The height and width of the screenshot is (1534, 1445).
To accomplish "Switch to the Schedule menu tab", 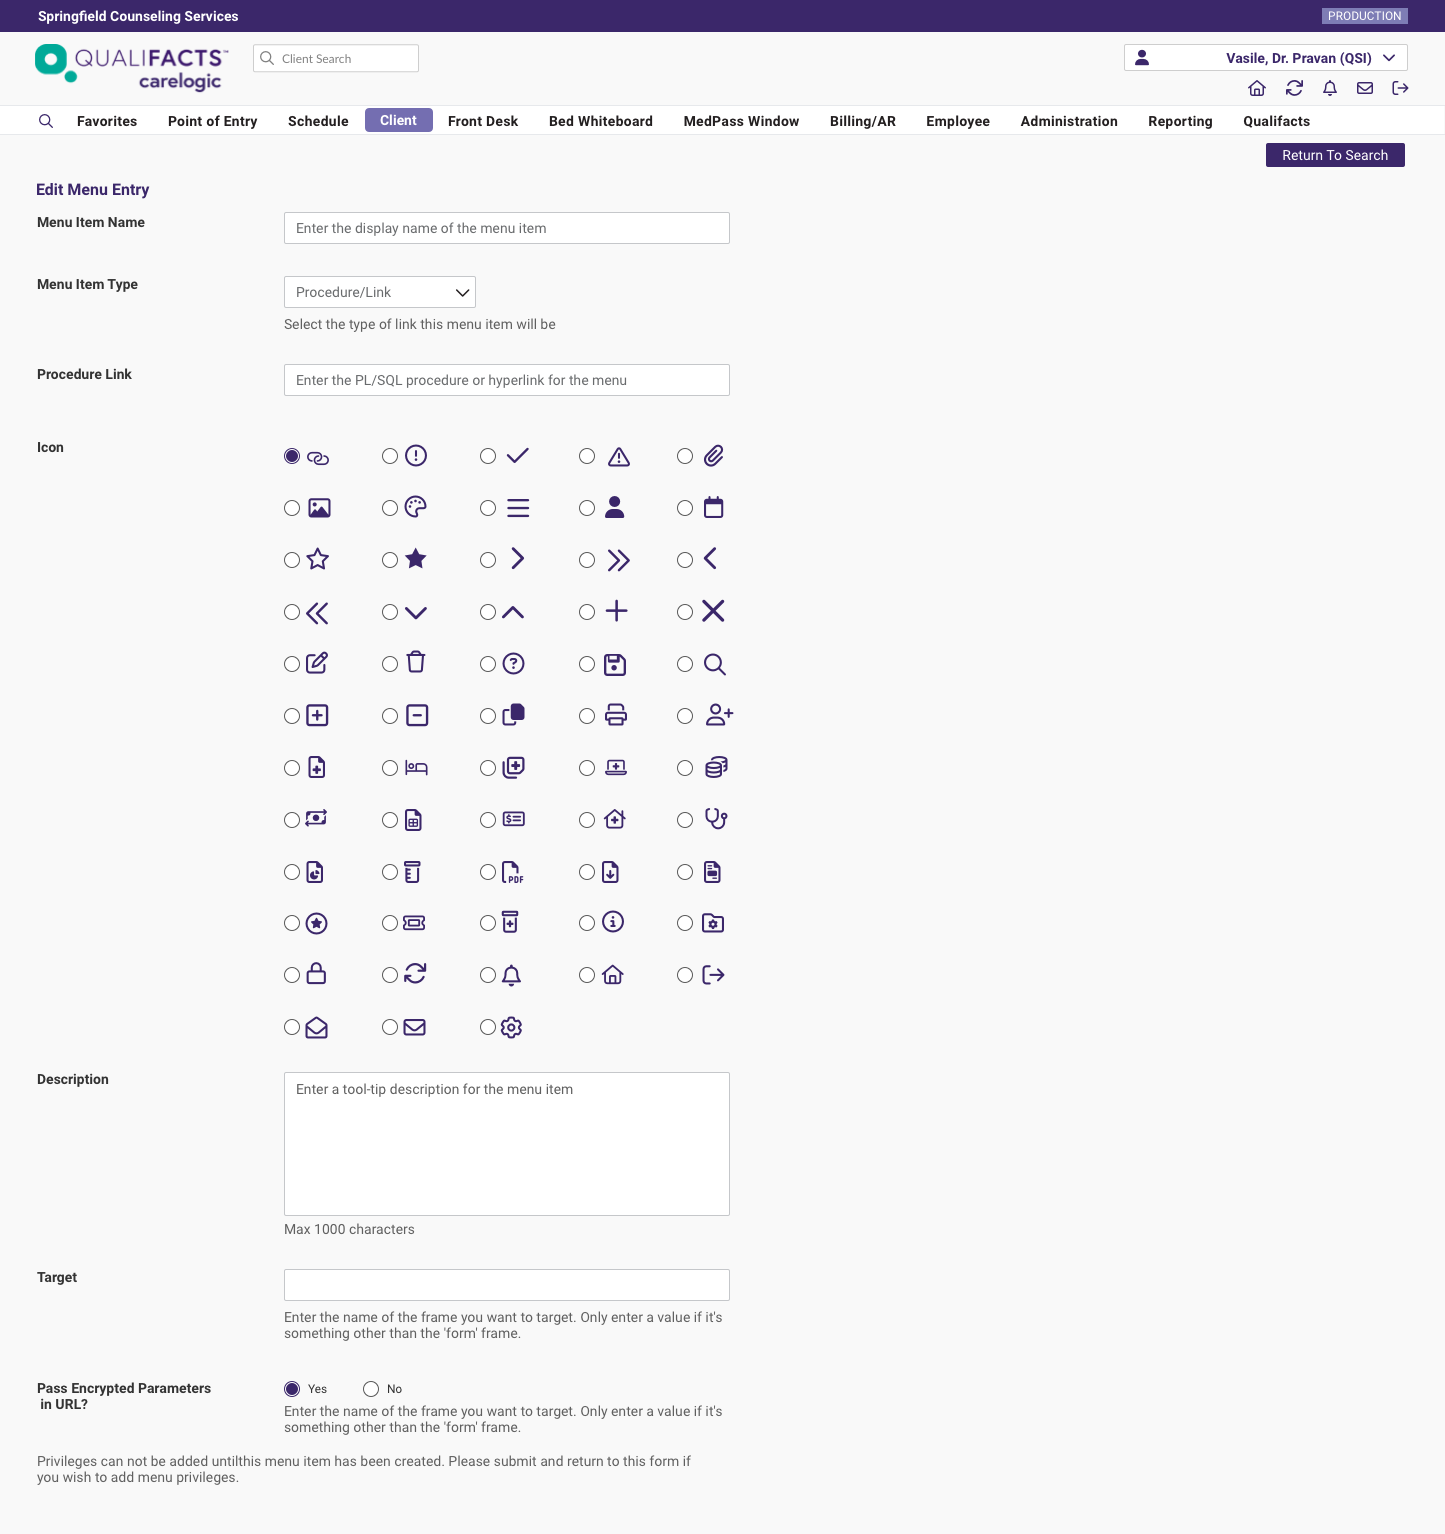I will [x=318, y=121].
